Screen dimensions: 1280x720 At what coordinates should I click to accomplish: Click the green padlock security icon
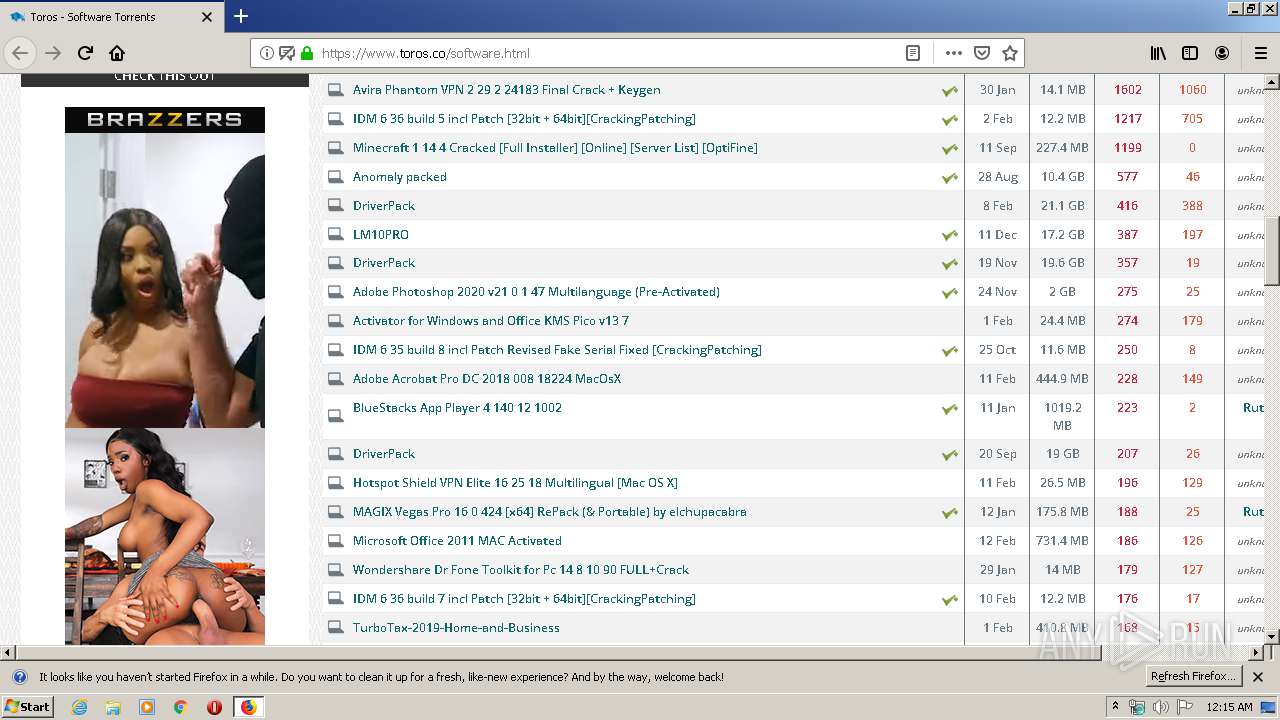(306, 53)
